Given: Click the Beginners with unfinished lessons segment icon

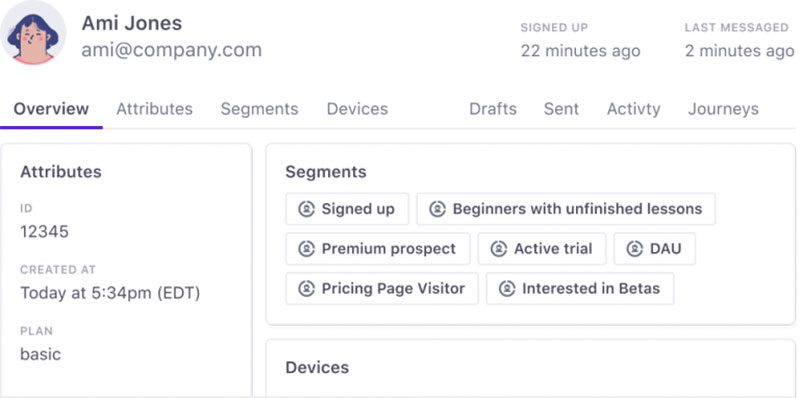Looking at the screenshot, I should click(437, 209).
